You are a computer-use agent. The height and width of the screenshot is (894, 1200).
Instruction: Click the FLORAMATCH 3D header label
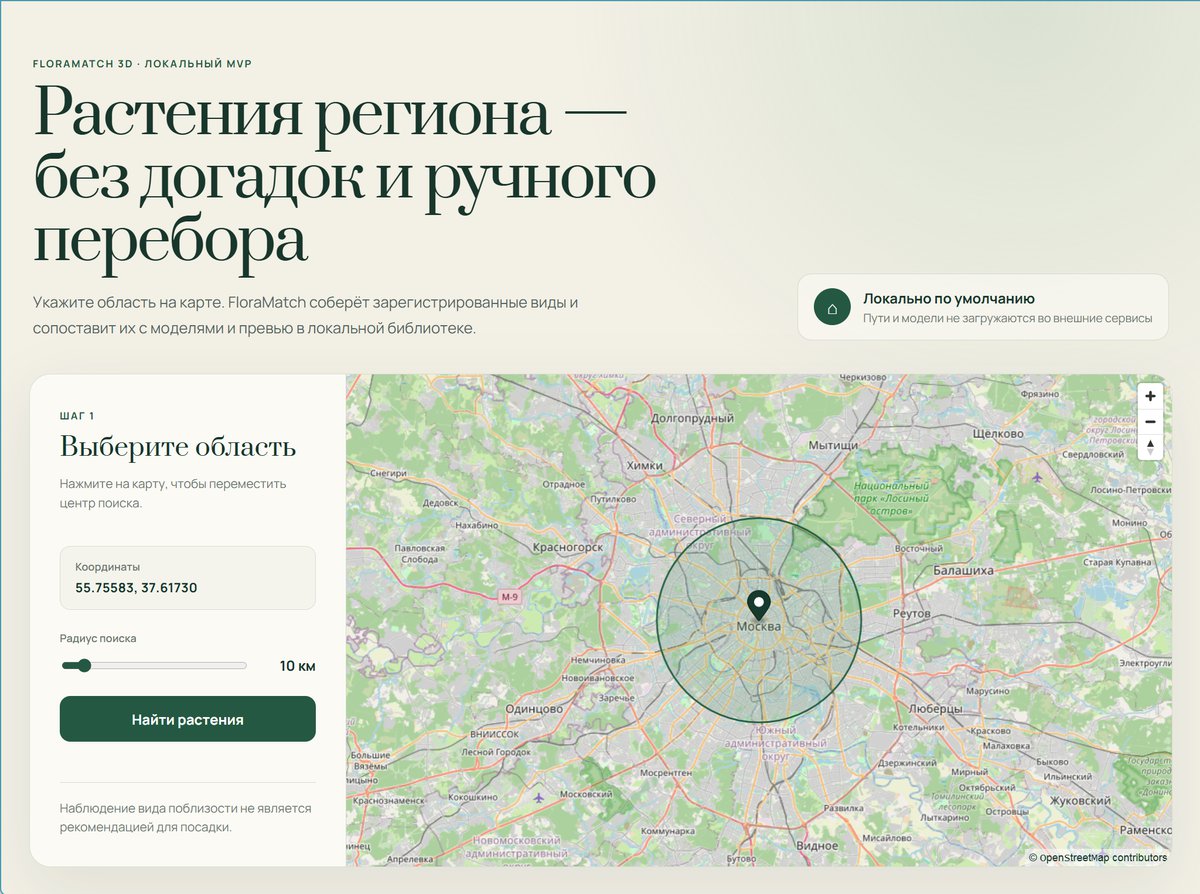pyautogui.click(x=142, y=63)
